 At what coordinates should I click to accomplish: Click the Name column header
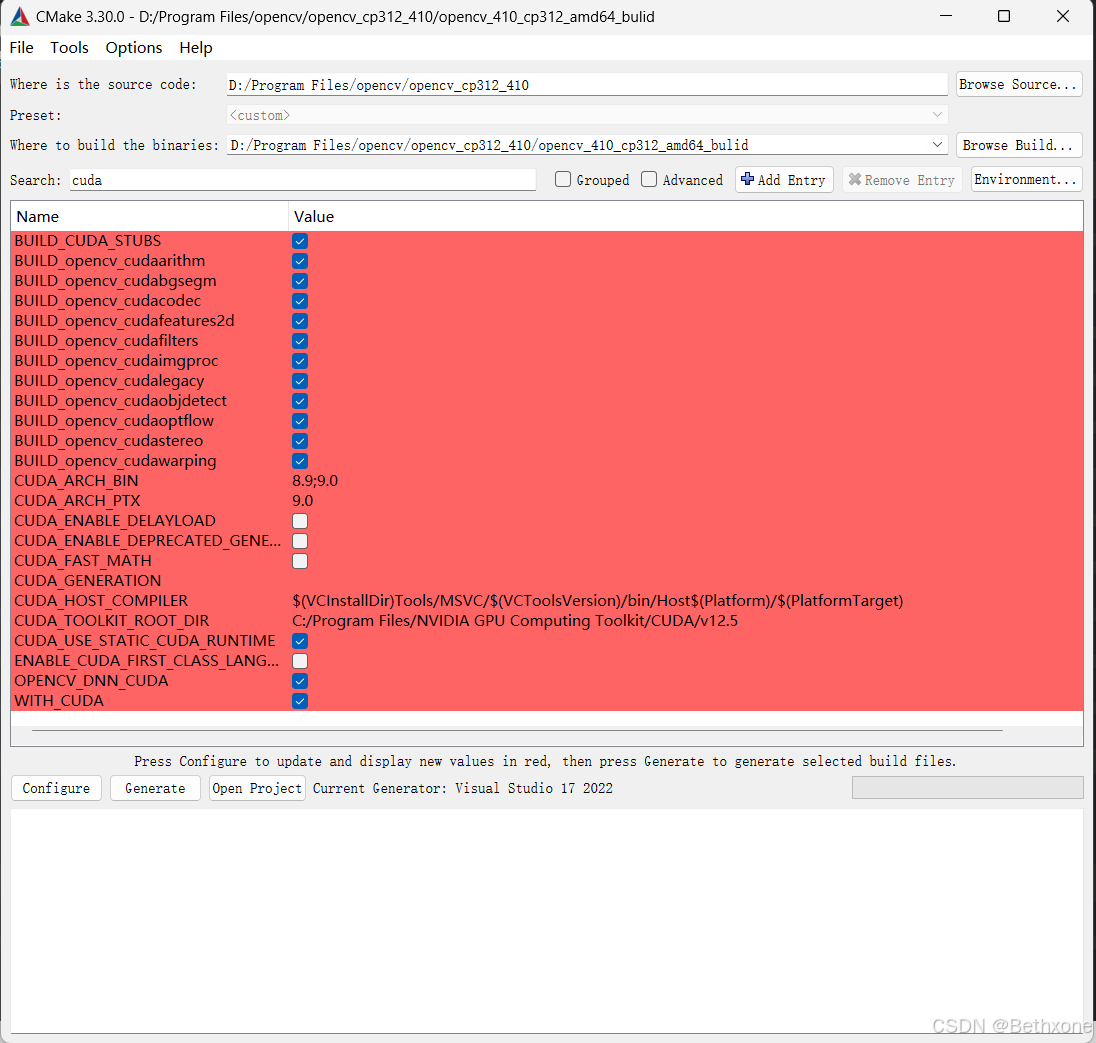point(150,217)
